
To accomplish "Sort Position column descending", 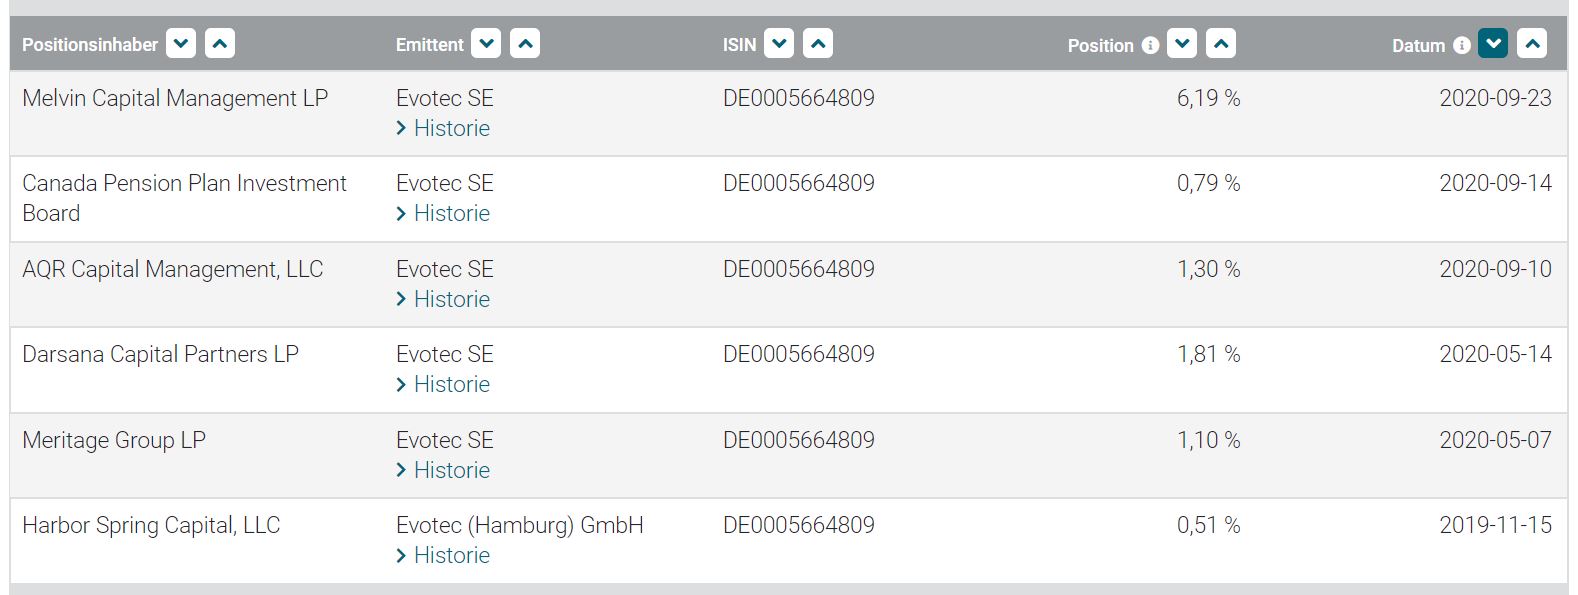I will click(x=1182, y=44).
